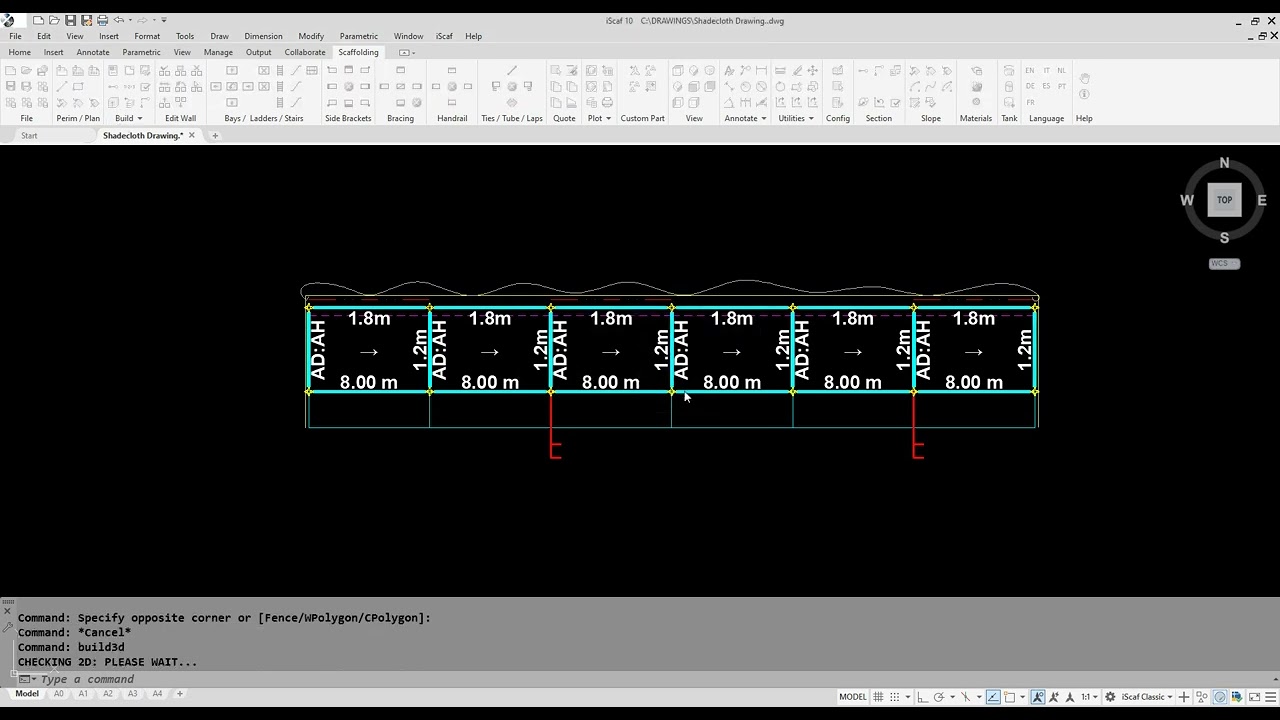Click the first icon in View panel
Viewport: 1280px width, 720px height.
click(677, 70)
